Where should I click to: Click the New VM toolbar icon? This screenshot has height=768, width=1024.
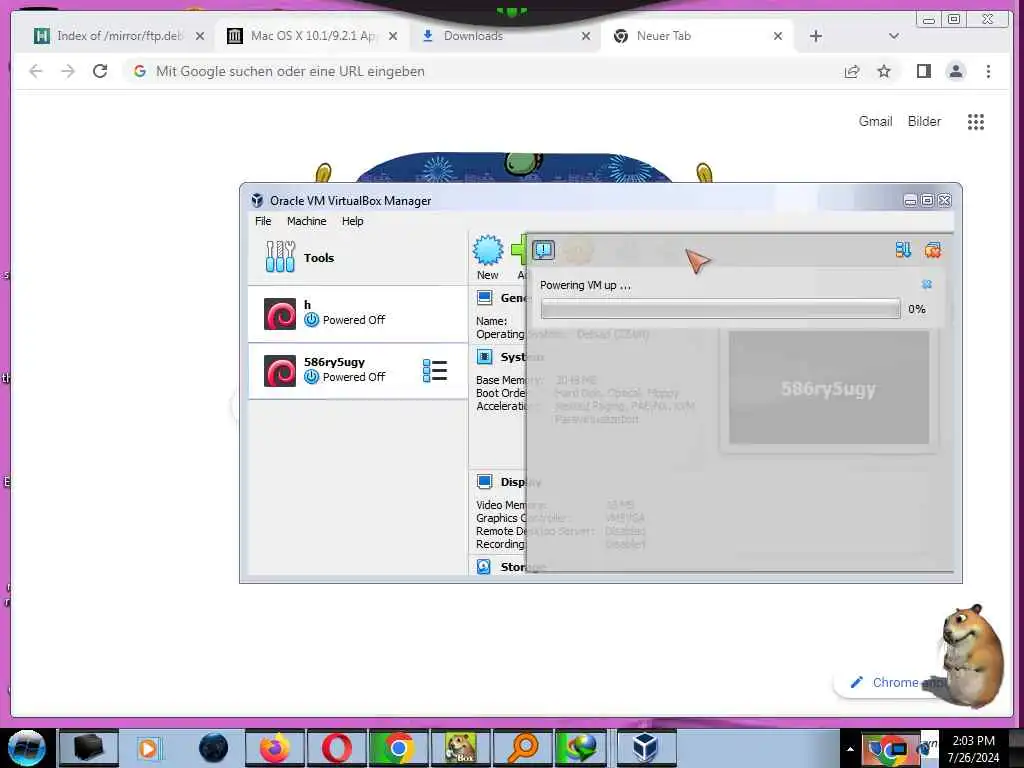tap(487, 257)
